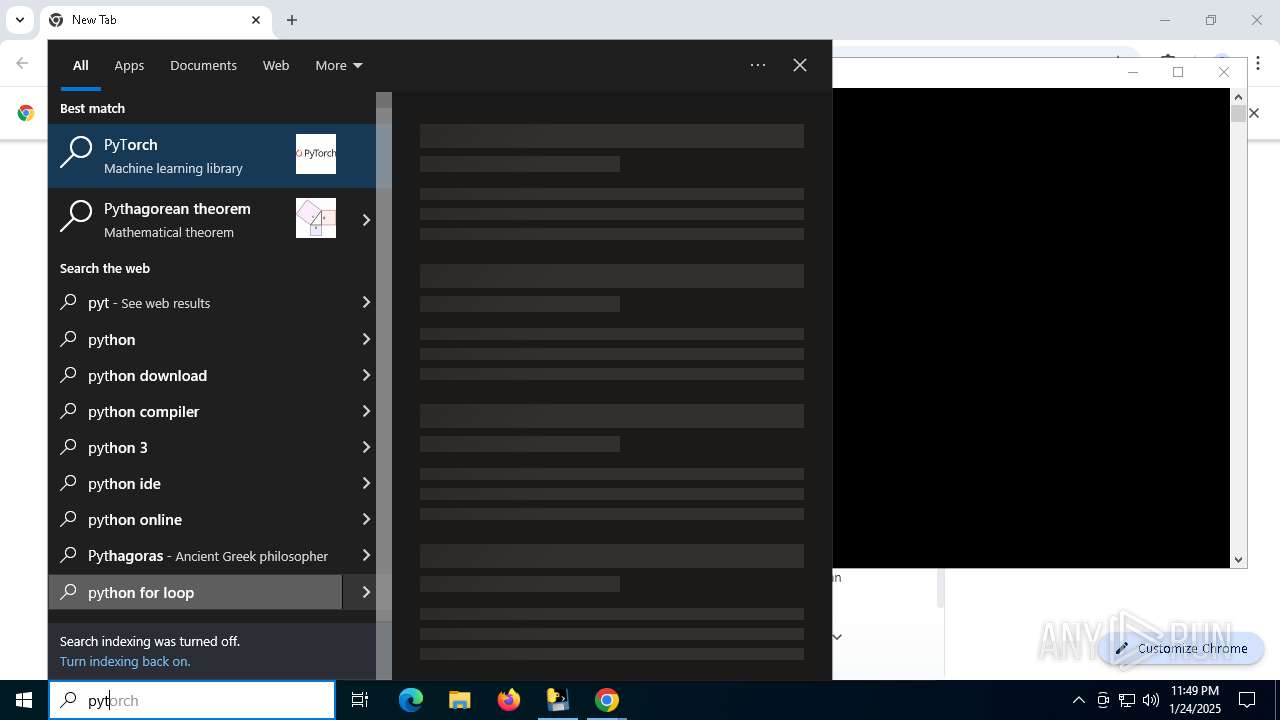1280x720 pixels.
Task: Open the More filters dropdown
Action: [339, 66]
